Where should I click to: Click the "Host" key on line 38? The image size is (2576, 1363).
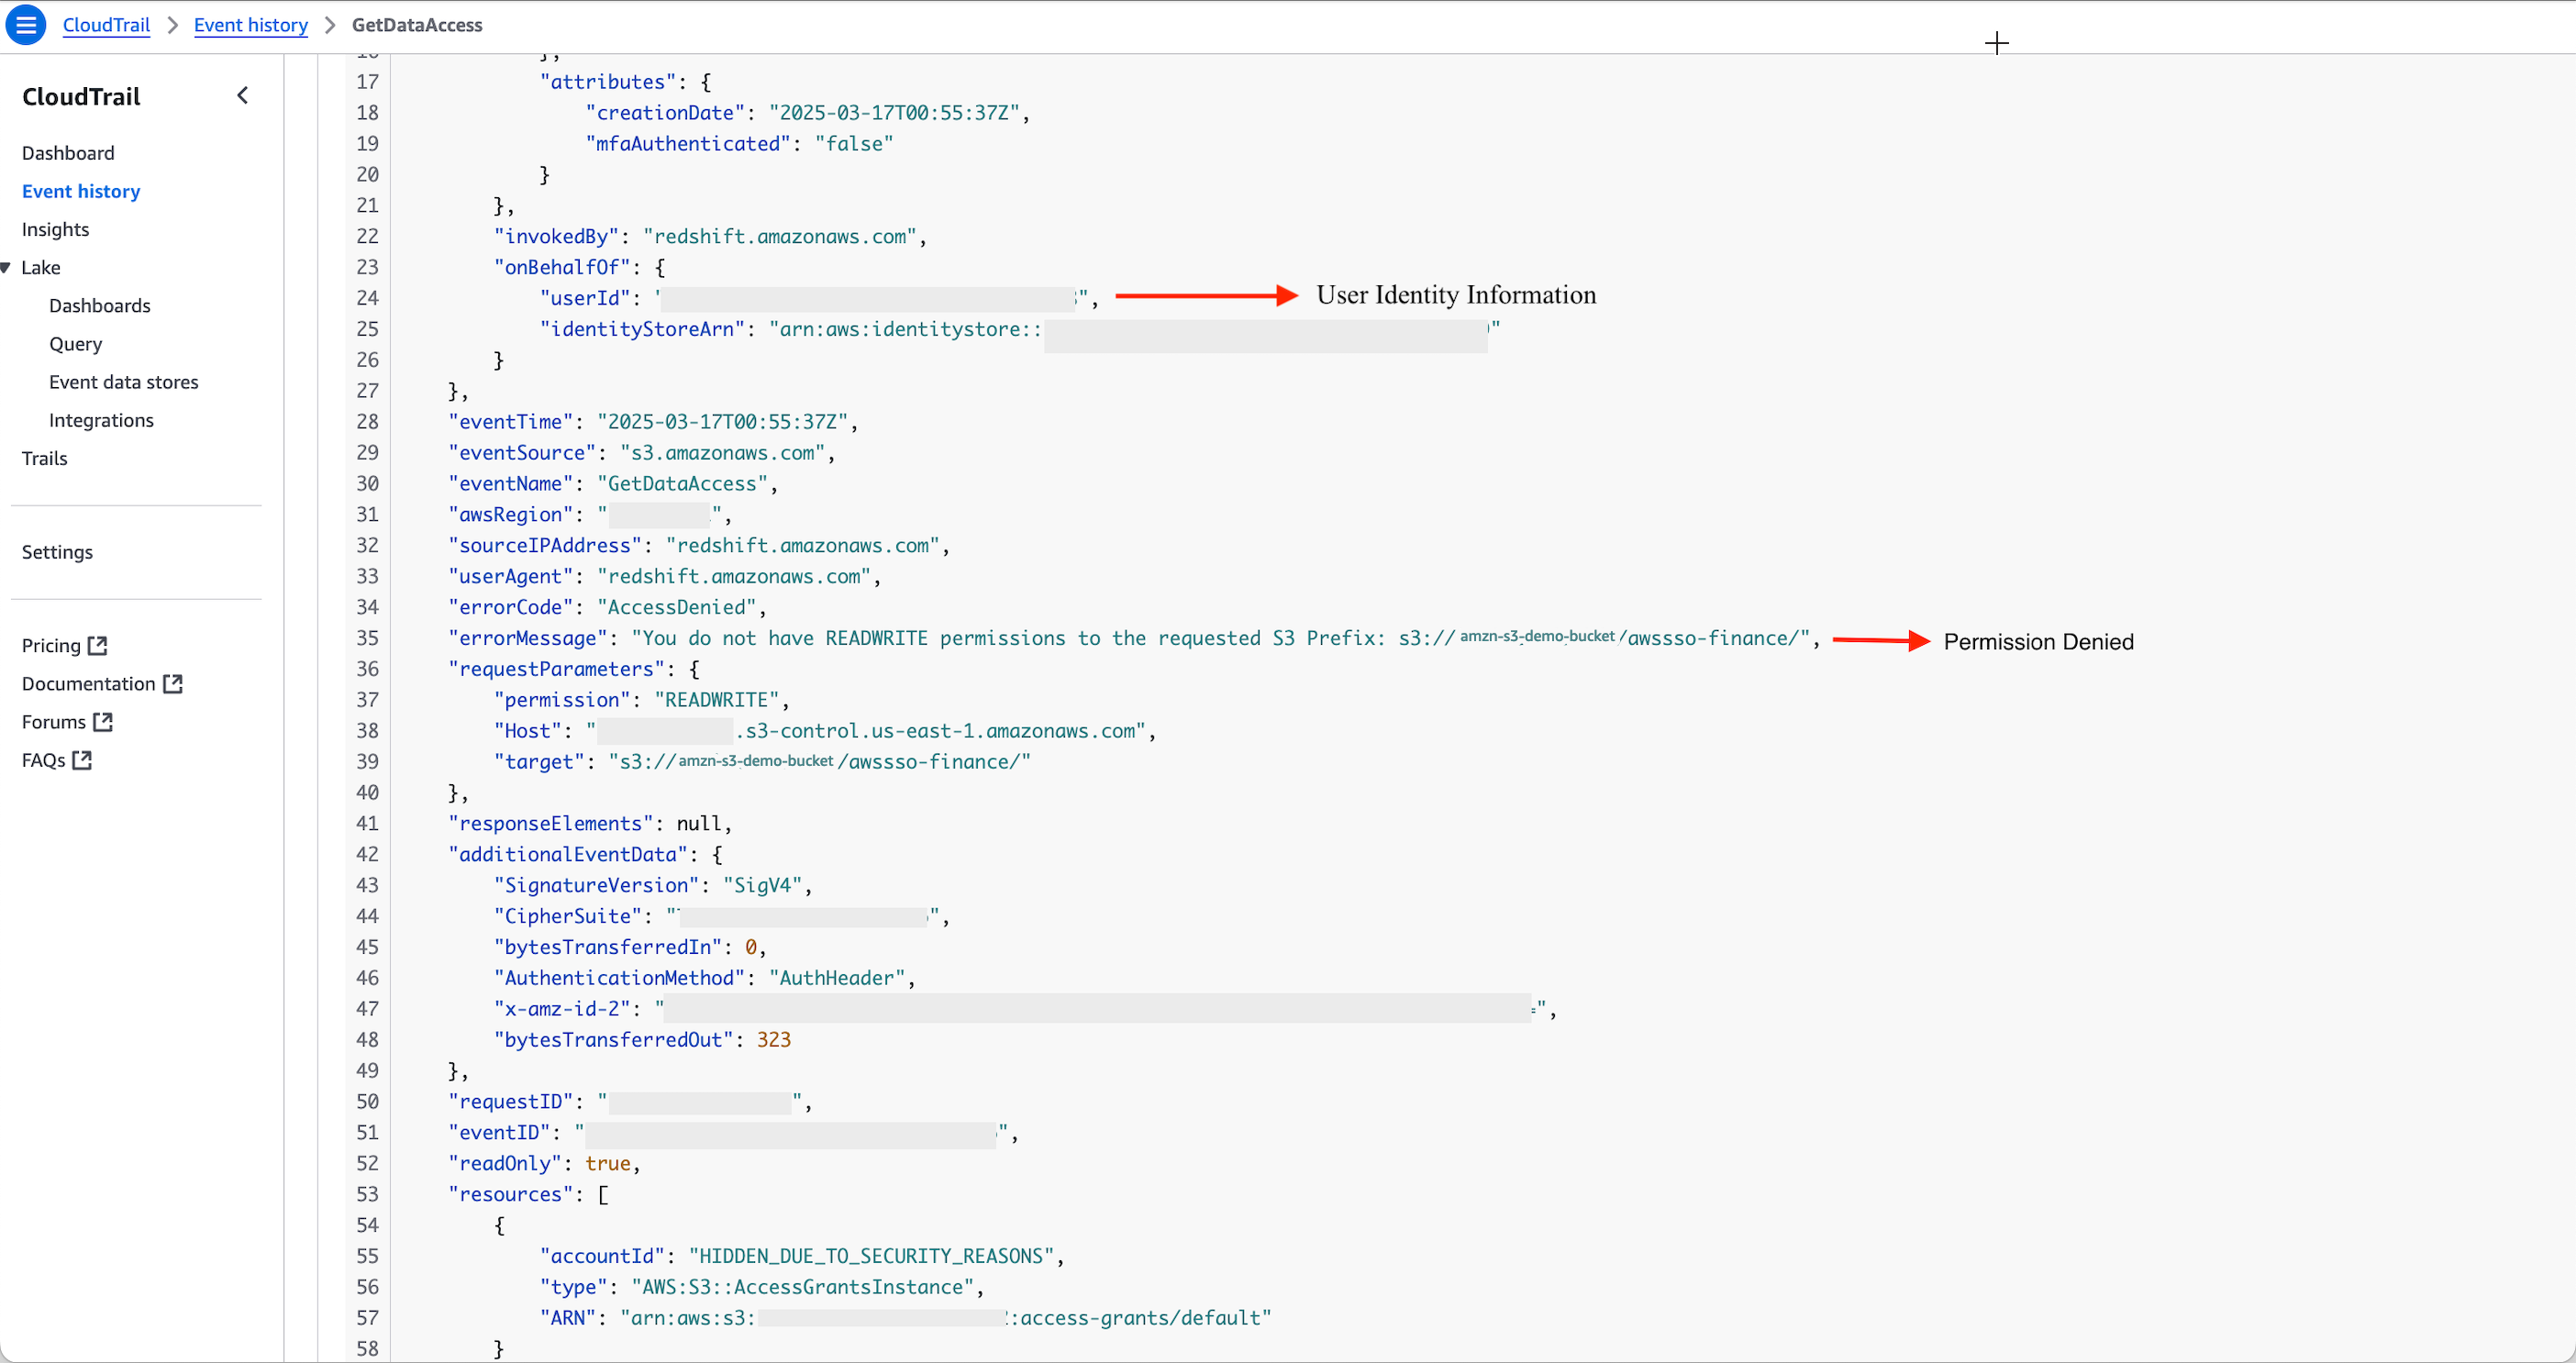[527, 731]
